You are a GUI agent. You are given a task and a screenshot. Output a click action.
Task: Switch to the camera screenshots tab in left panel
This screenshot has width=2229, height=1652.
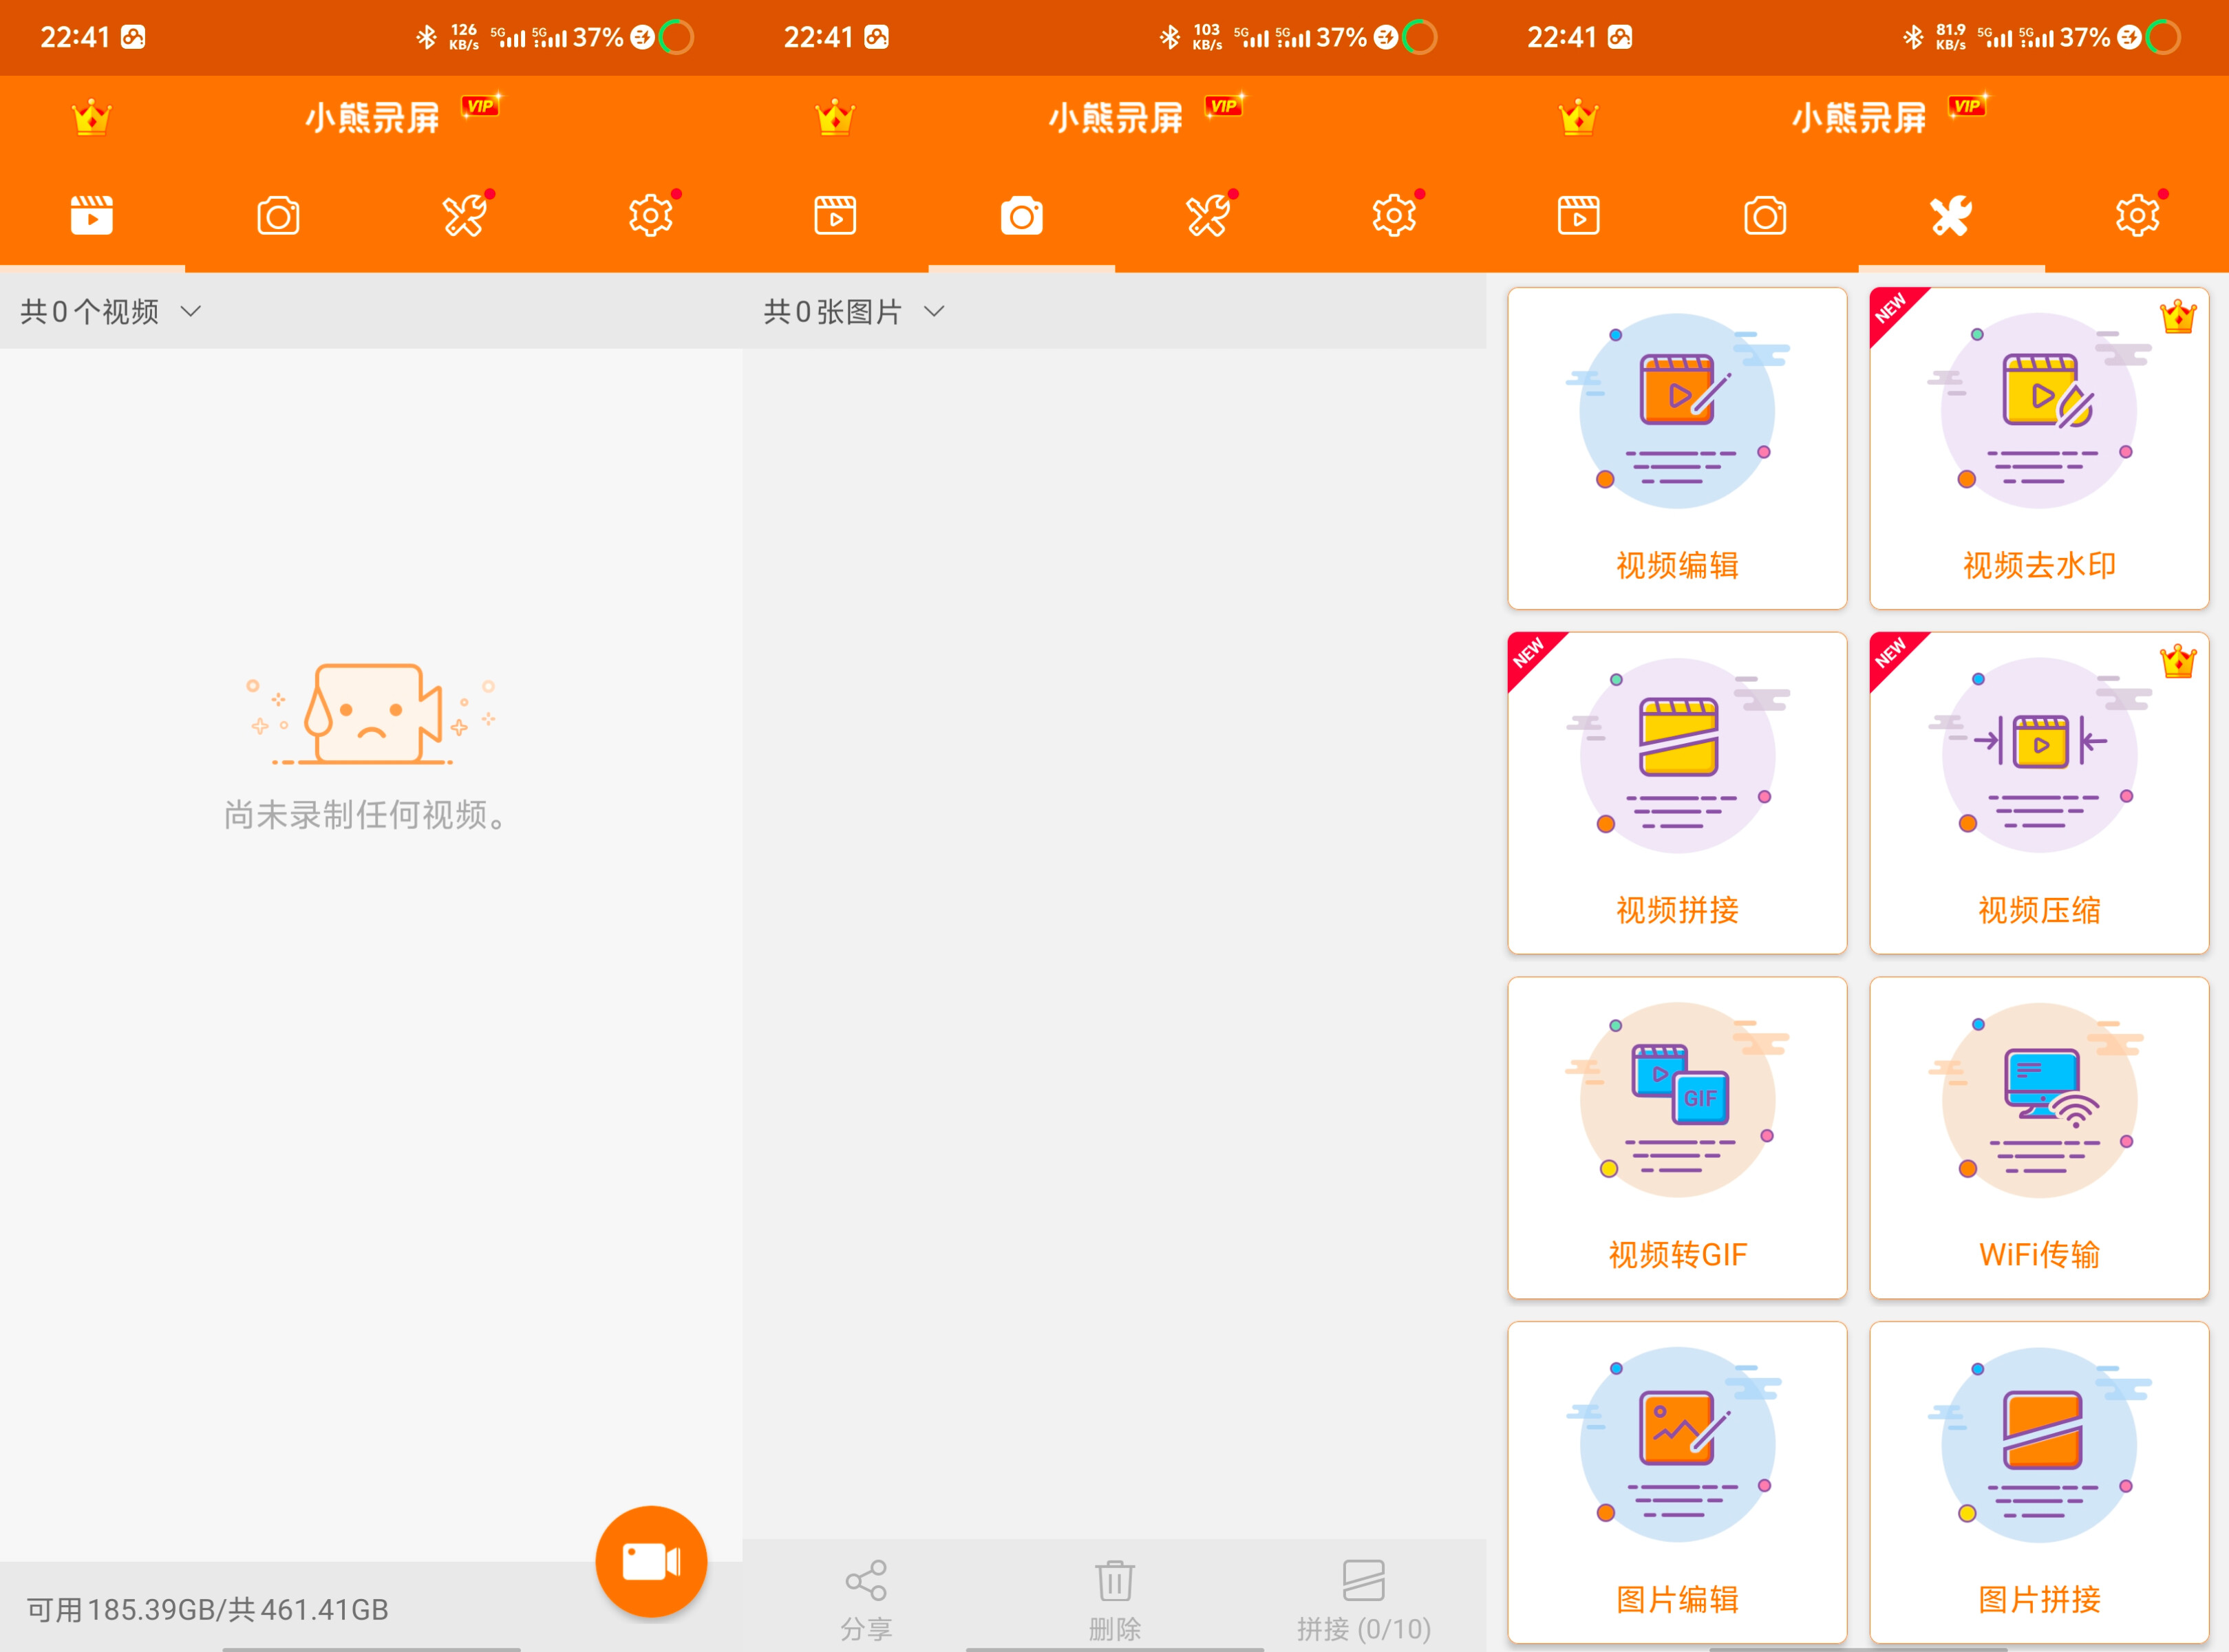(x=278, y=216)
